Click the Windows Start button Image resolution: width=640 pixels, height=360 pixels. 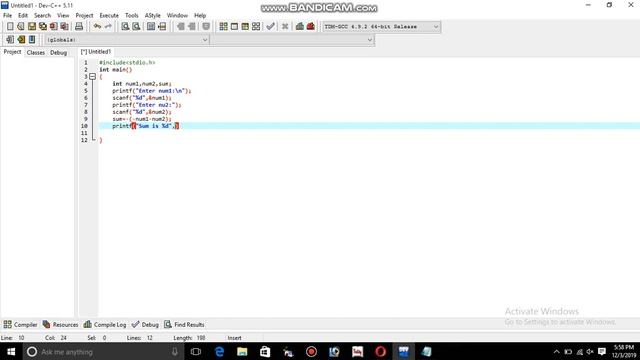point(11,351)
